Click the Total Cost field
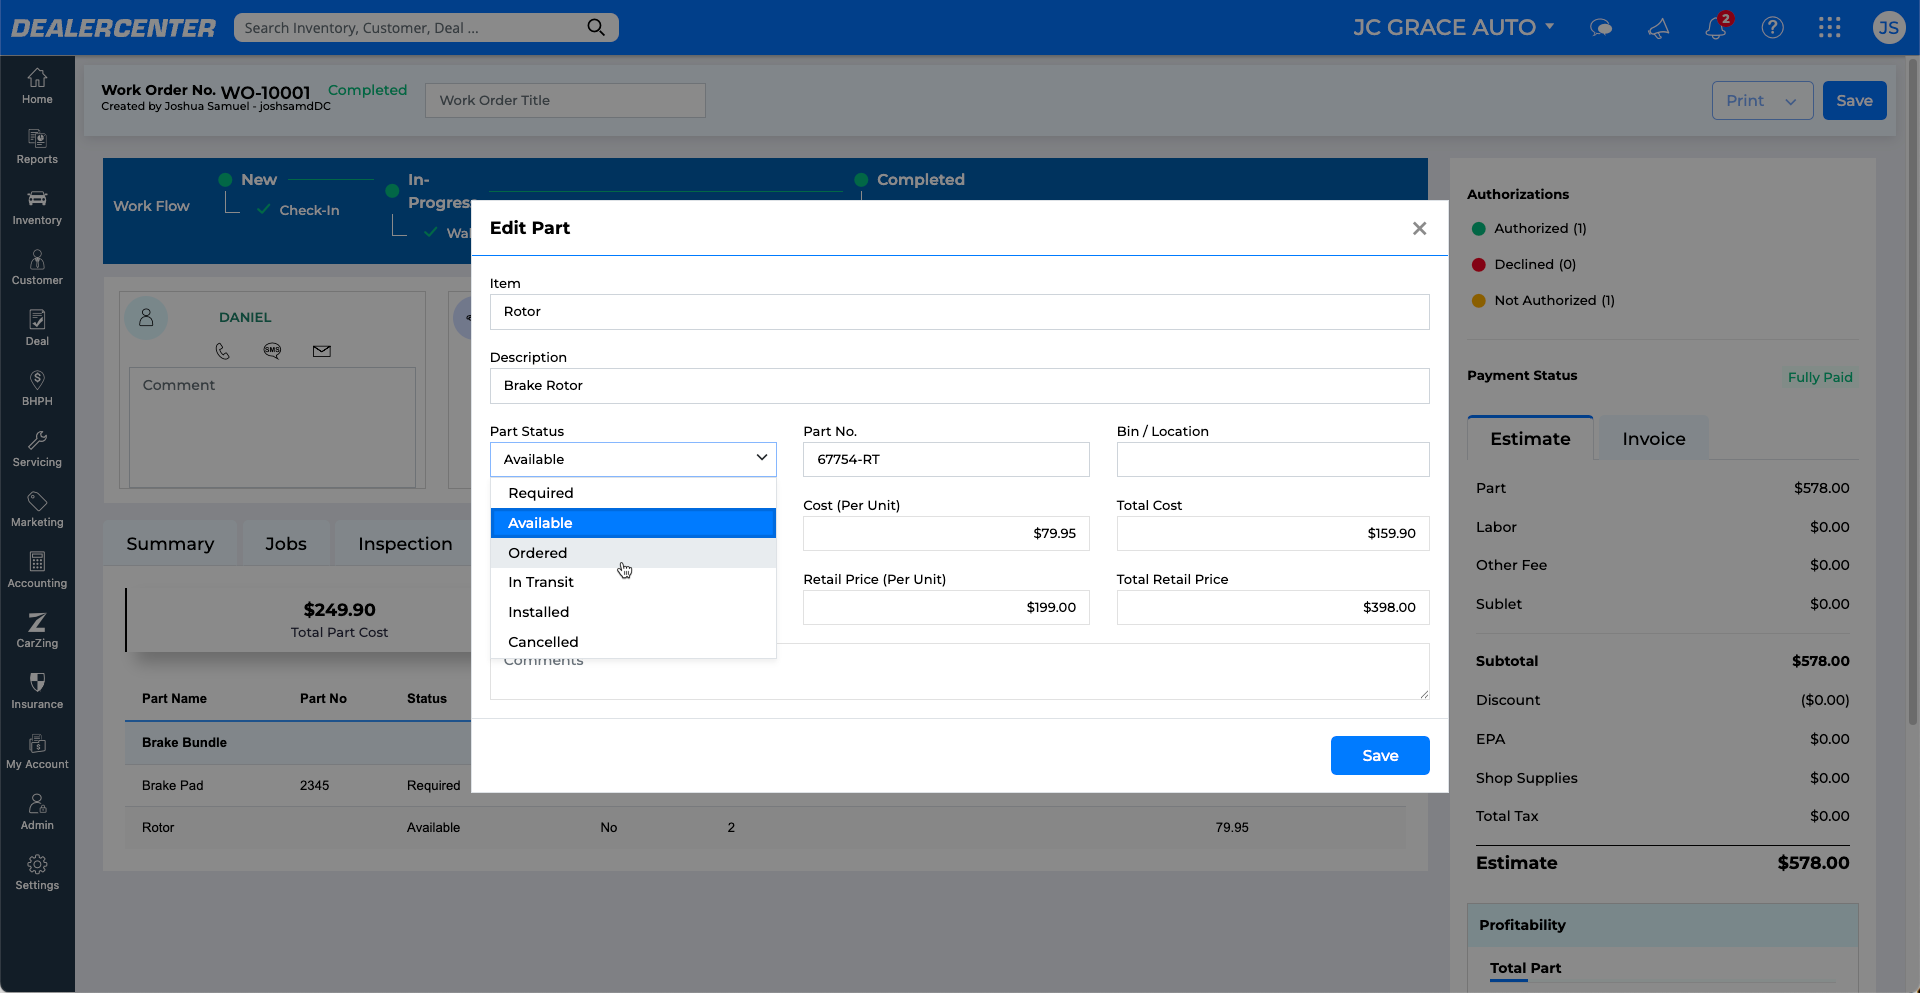Image resolution: width=1920 pixels, height=993 pixels. (1273, 533)
